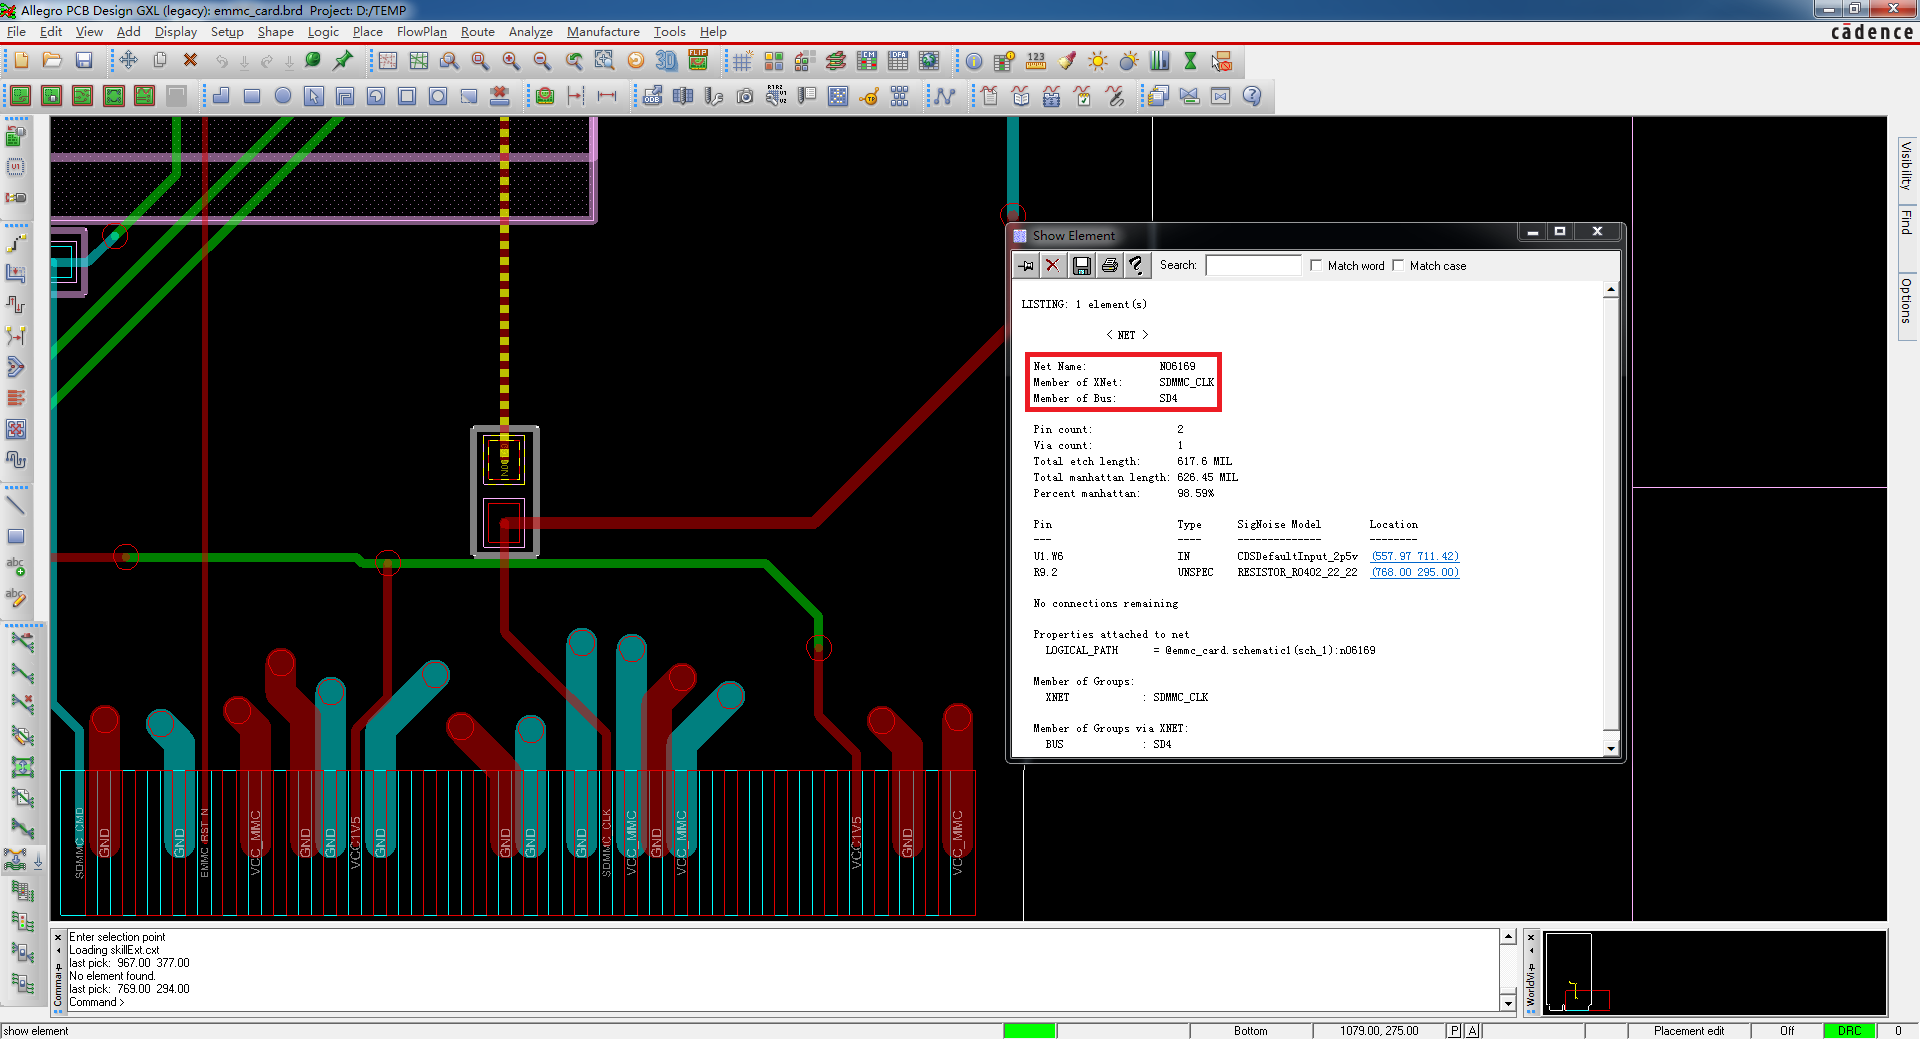Click the Zoom In magnifier icon

pos(511,61)
